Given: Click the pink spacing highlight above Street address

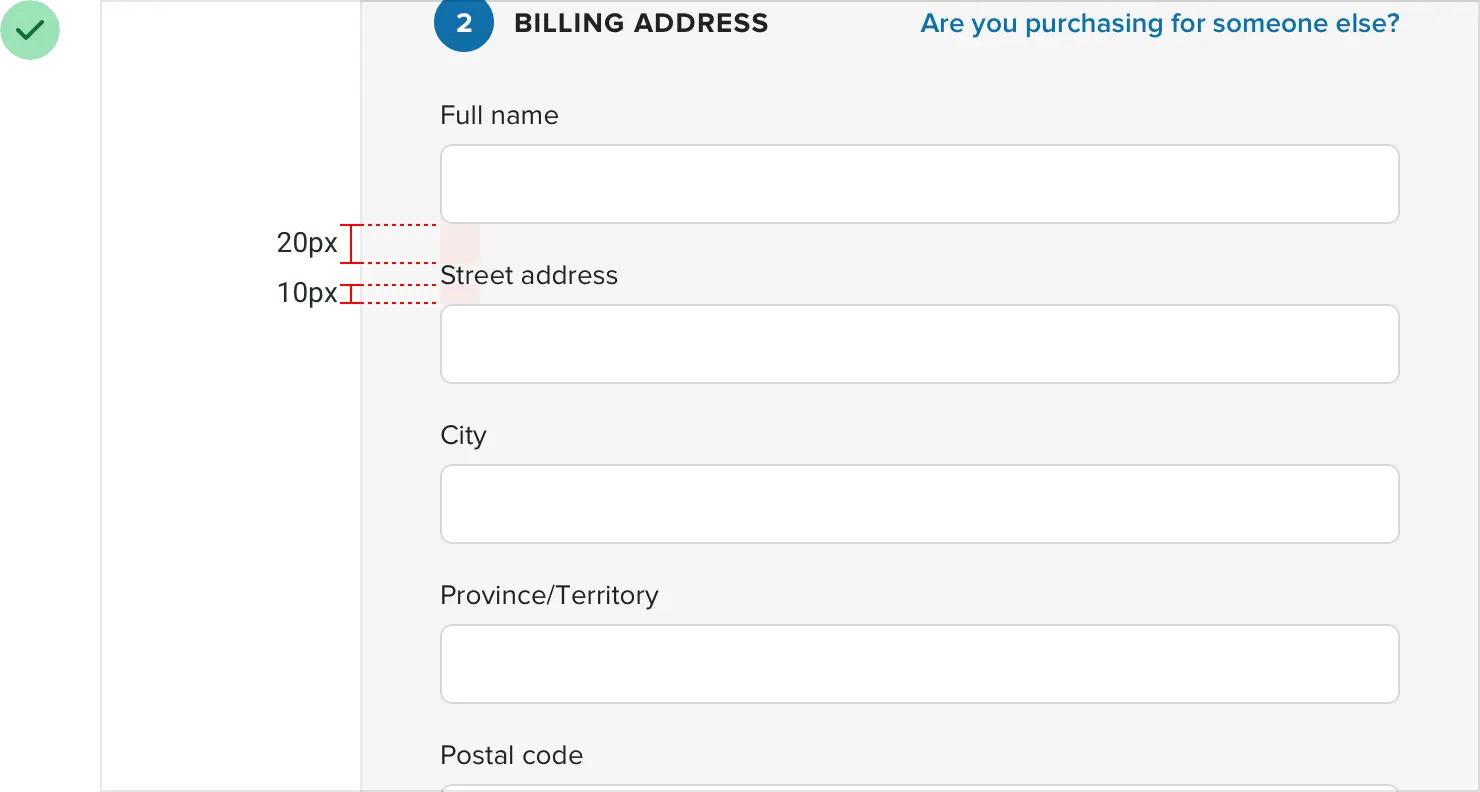Looking at the screenshot, I should (x=460, y=243).
